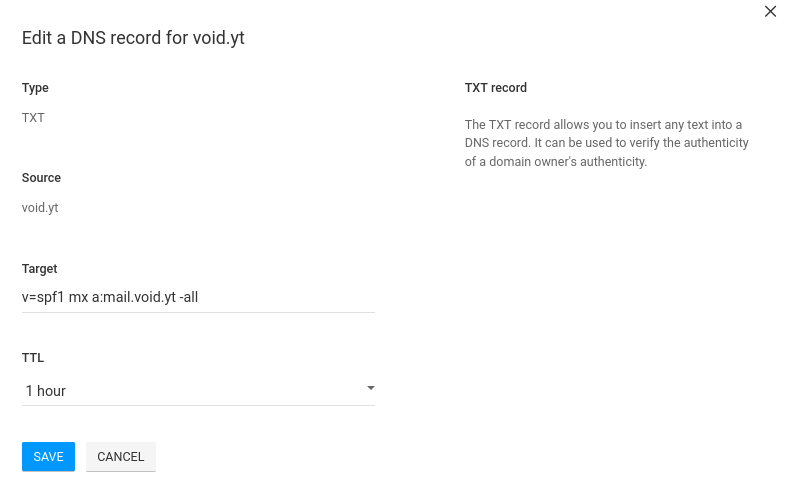Viewport: 787px width, 491px height.
Task: Cancel editing the DNS record
Action: coord(121,456)
